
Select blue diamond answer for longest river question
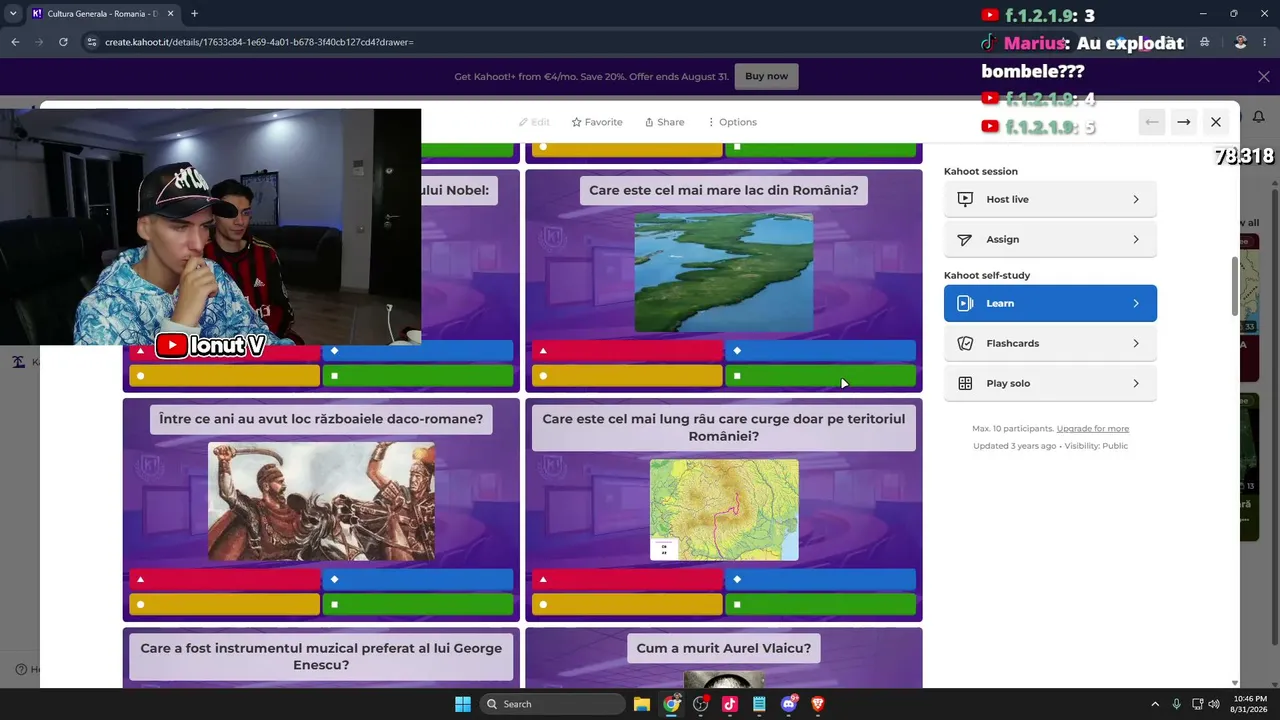tap(820, 579)
